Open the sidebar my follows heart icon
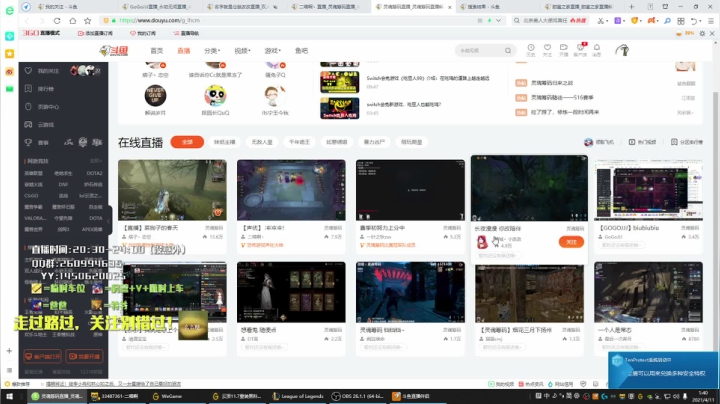The width and height of the screenshot is (720, 404). (x=28, y=71)
